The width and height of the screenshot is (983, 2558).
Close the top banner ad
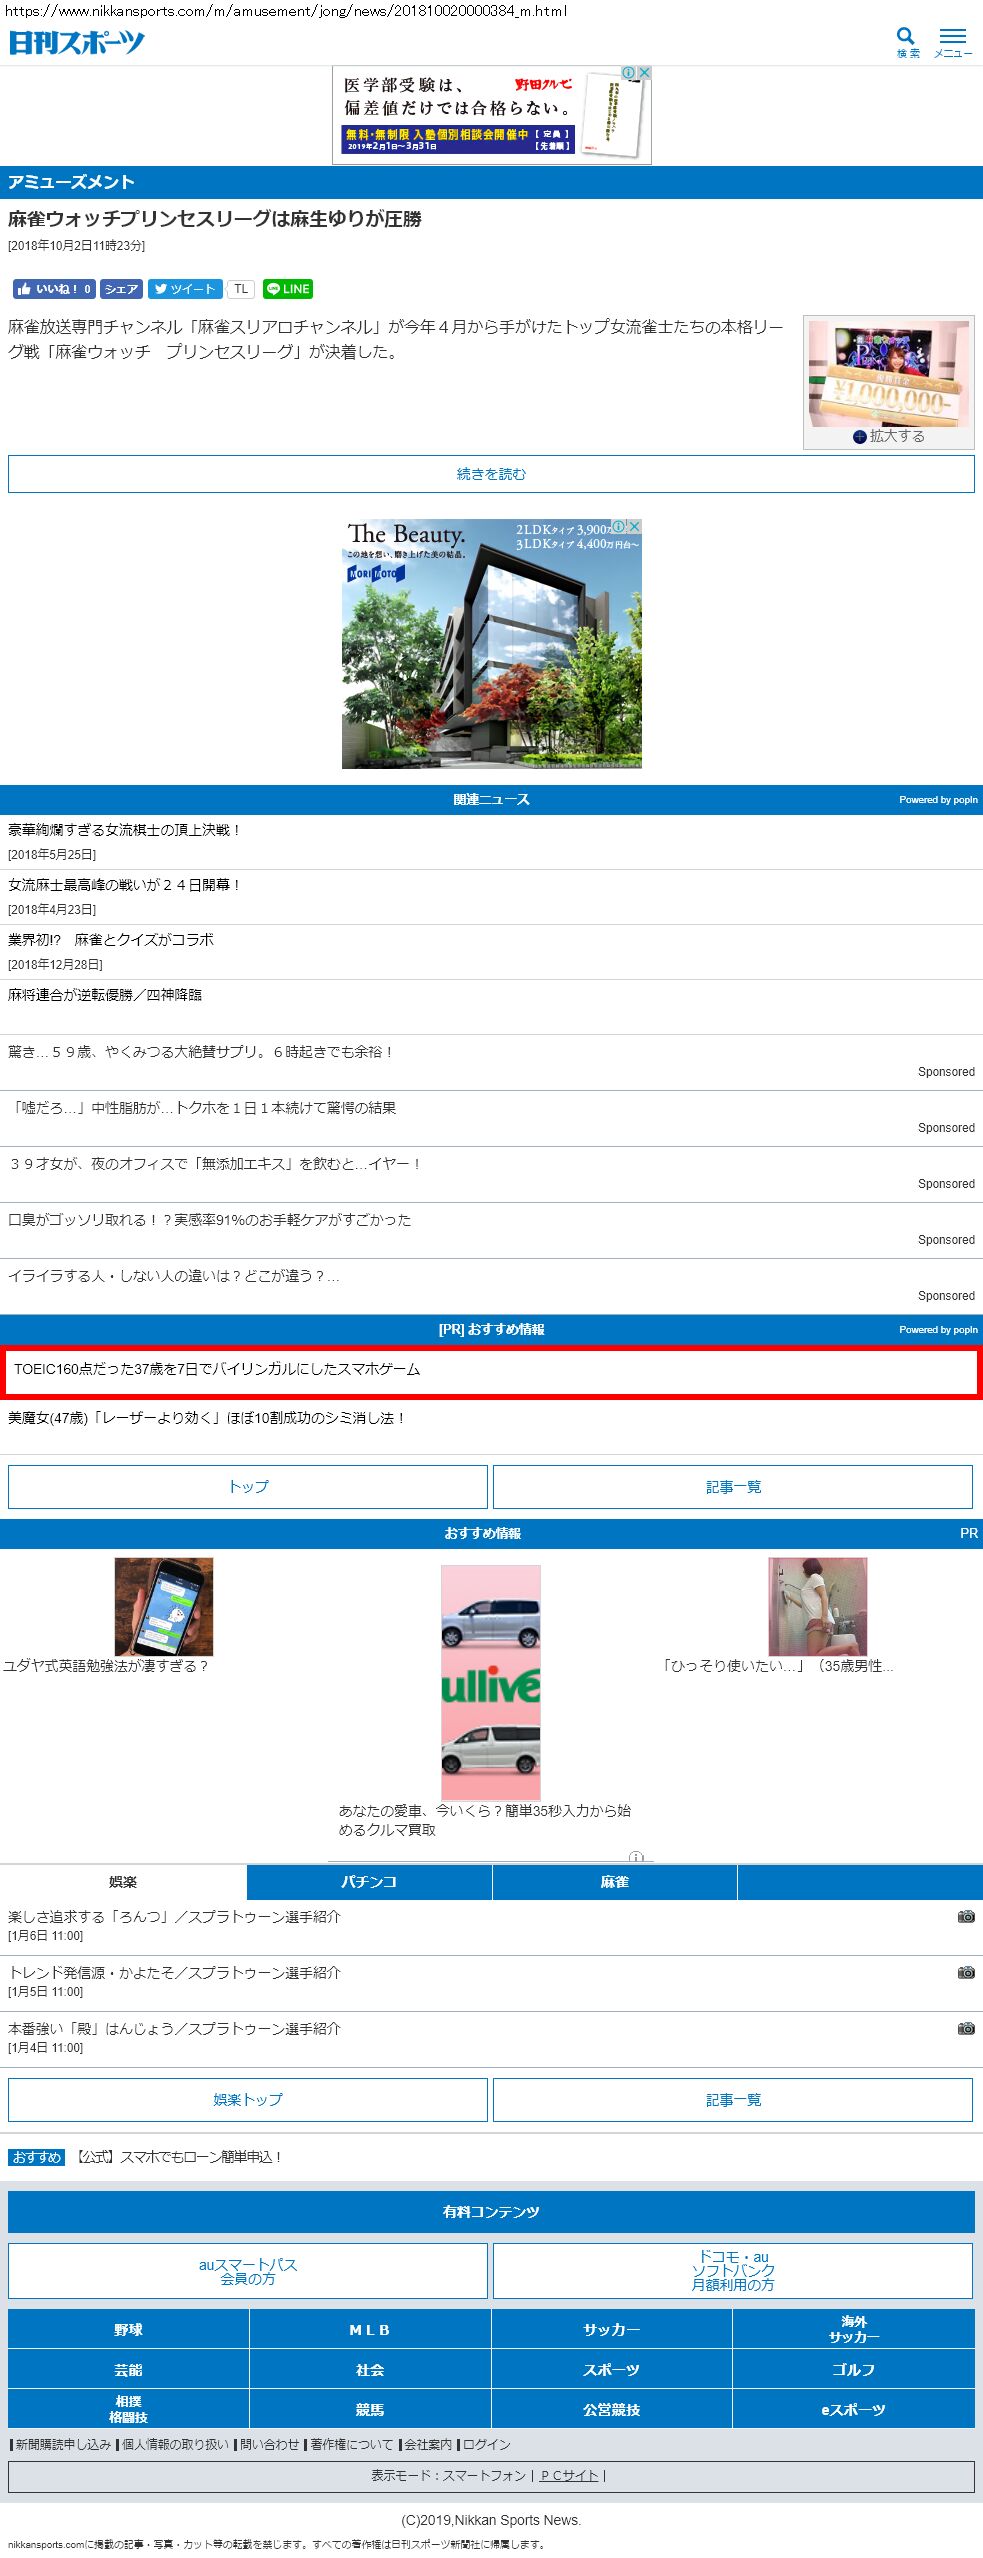point(645,73)
